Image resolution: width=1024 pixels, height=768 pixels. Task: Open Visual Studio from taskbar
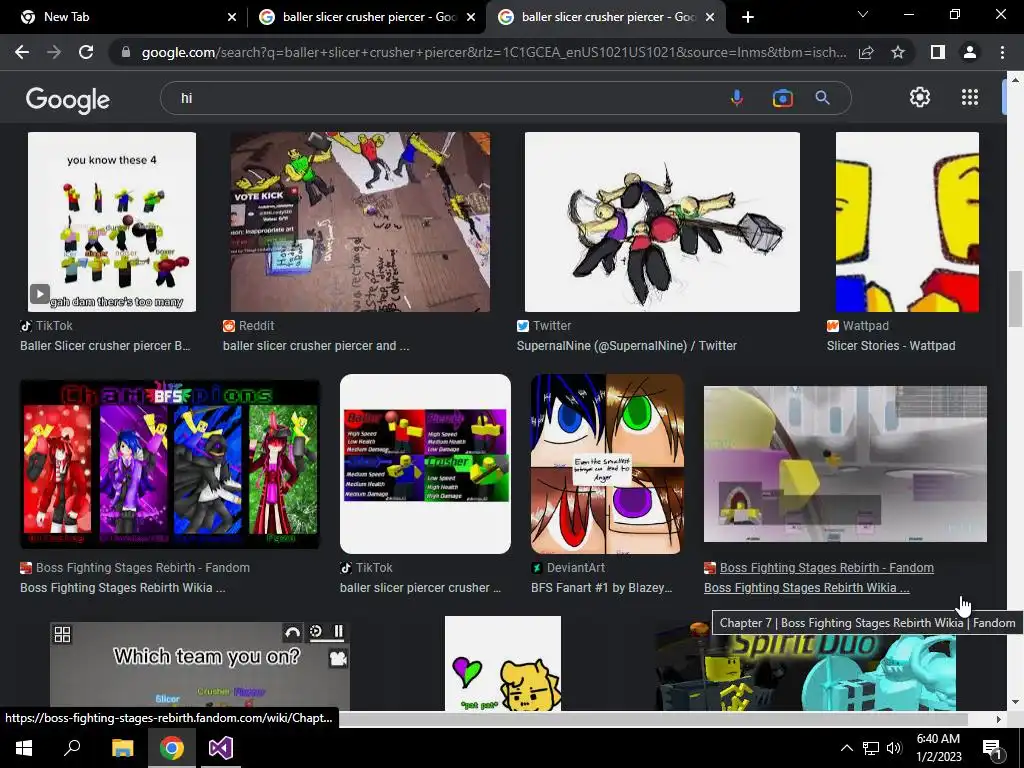pyautogui.click(x=221, y=748)
